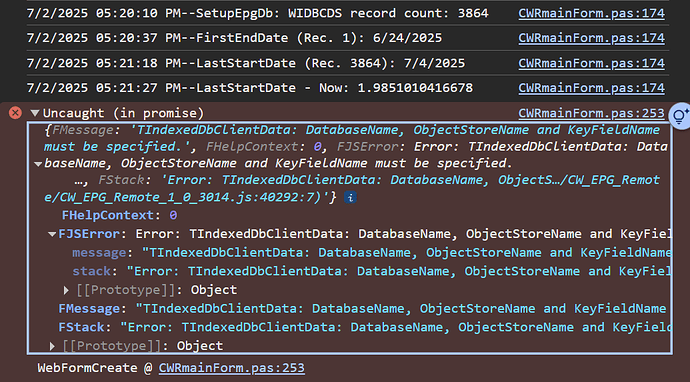Viewport: 690px width, 382px height.
Task: Open source link for FirstEndDate log line
Action: [x=591, y=38]
